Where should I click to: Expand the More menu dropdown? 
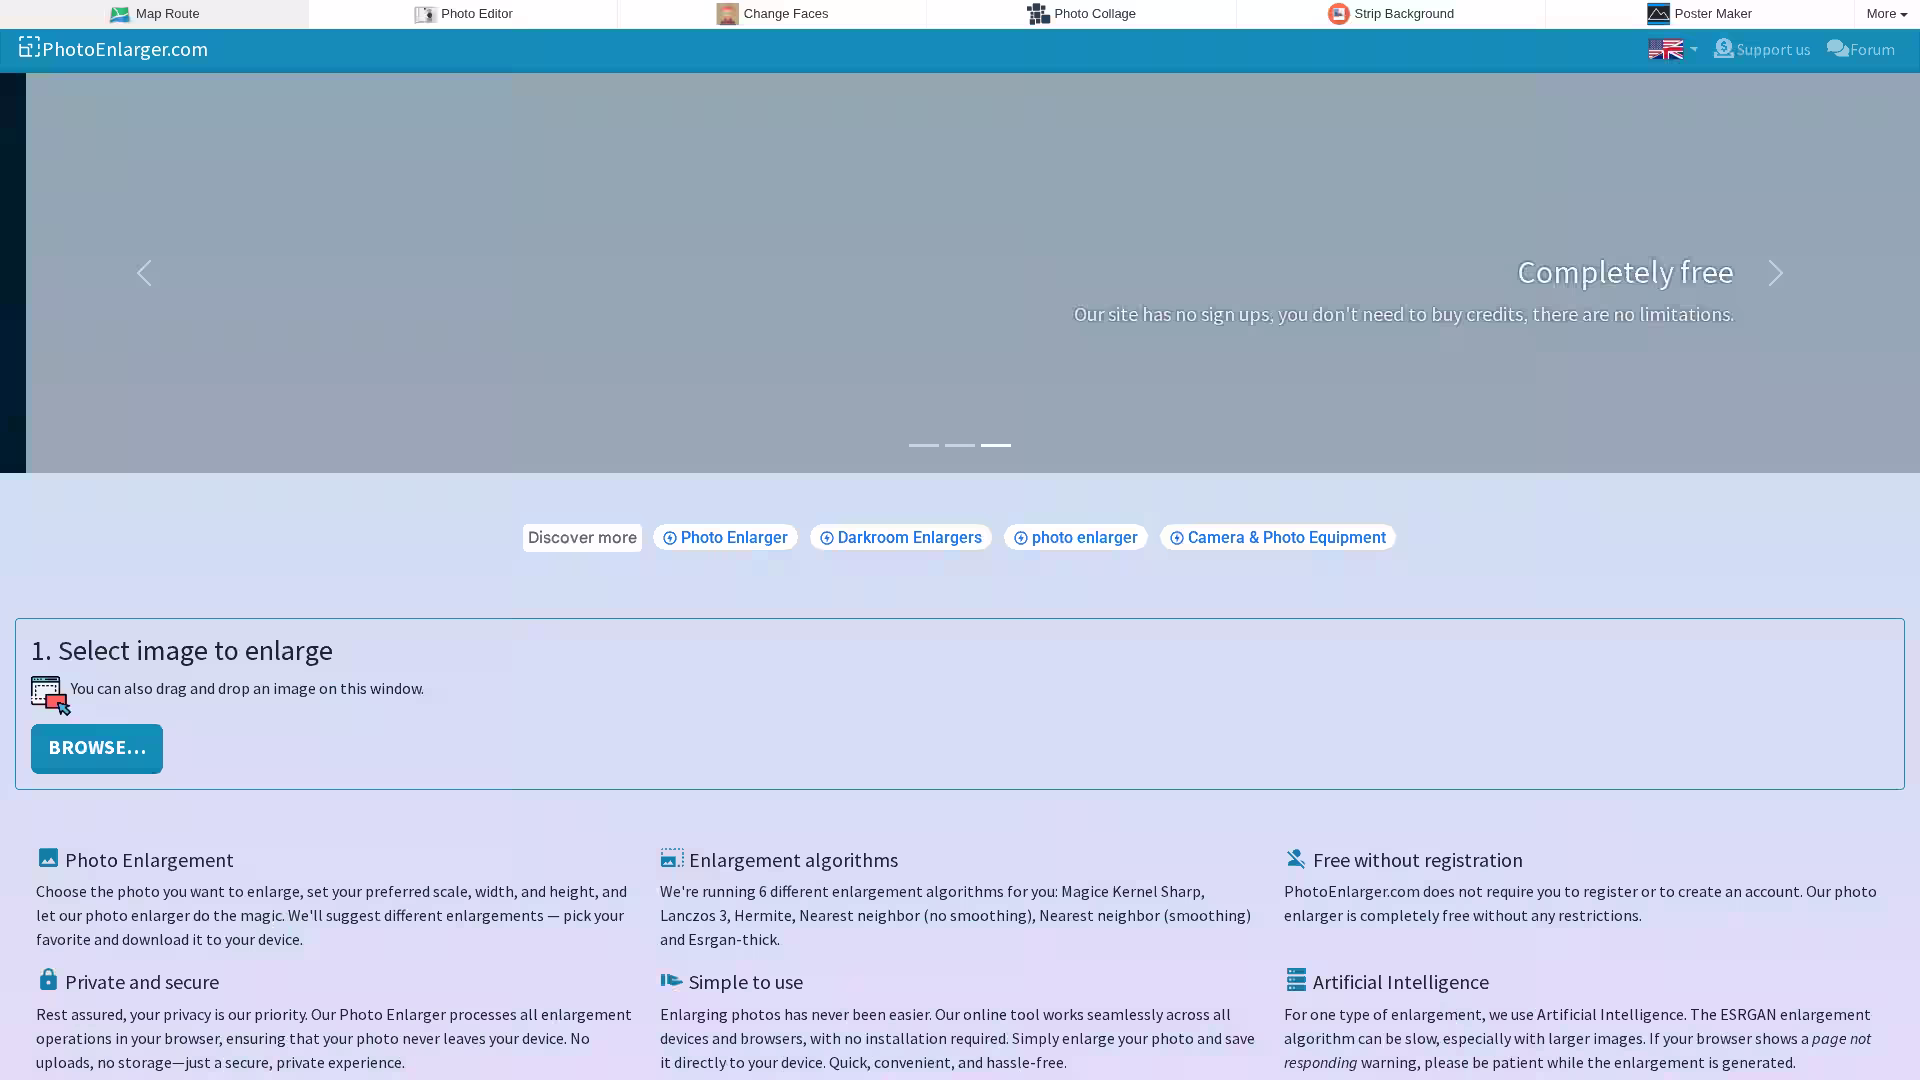(1886, 14)
